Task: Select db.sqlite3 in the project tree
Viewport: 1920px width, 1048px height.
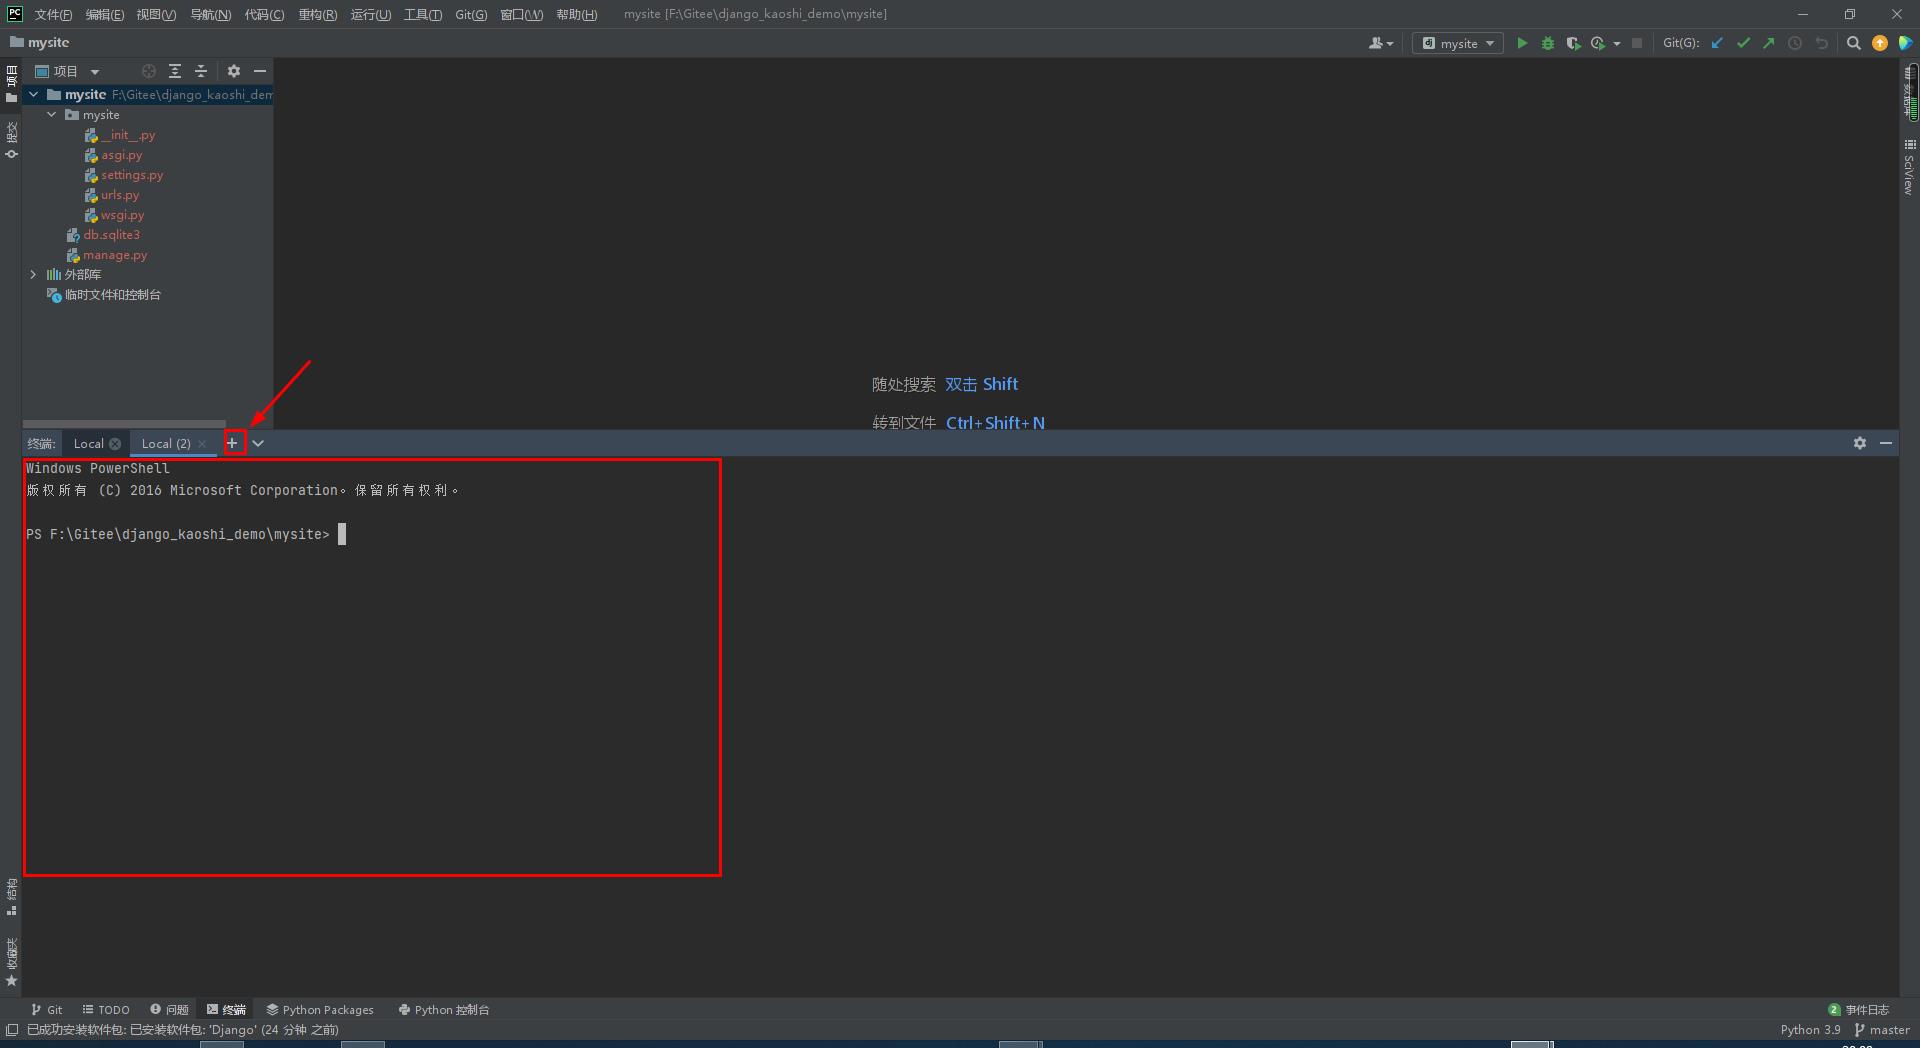Action: click(x=111, y=235)
